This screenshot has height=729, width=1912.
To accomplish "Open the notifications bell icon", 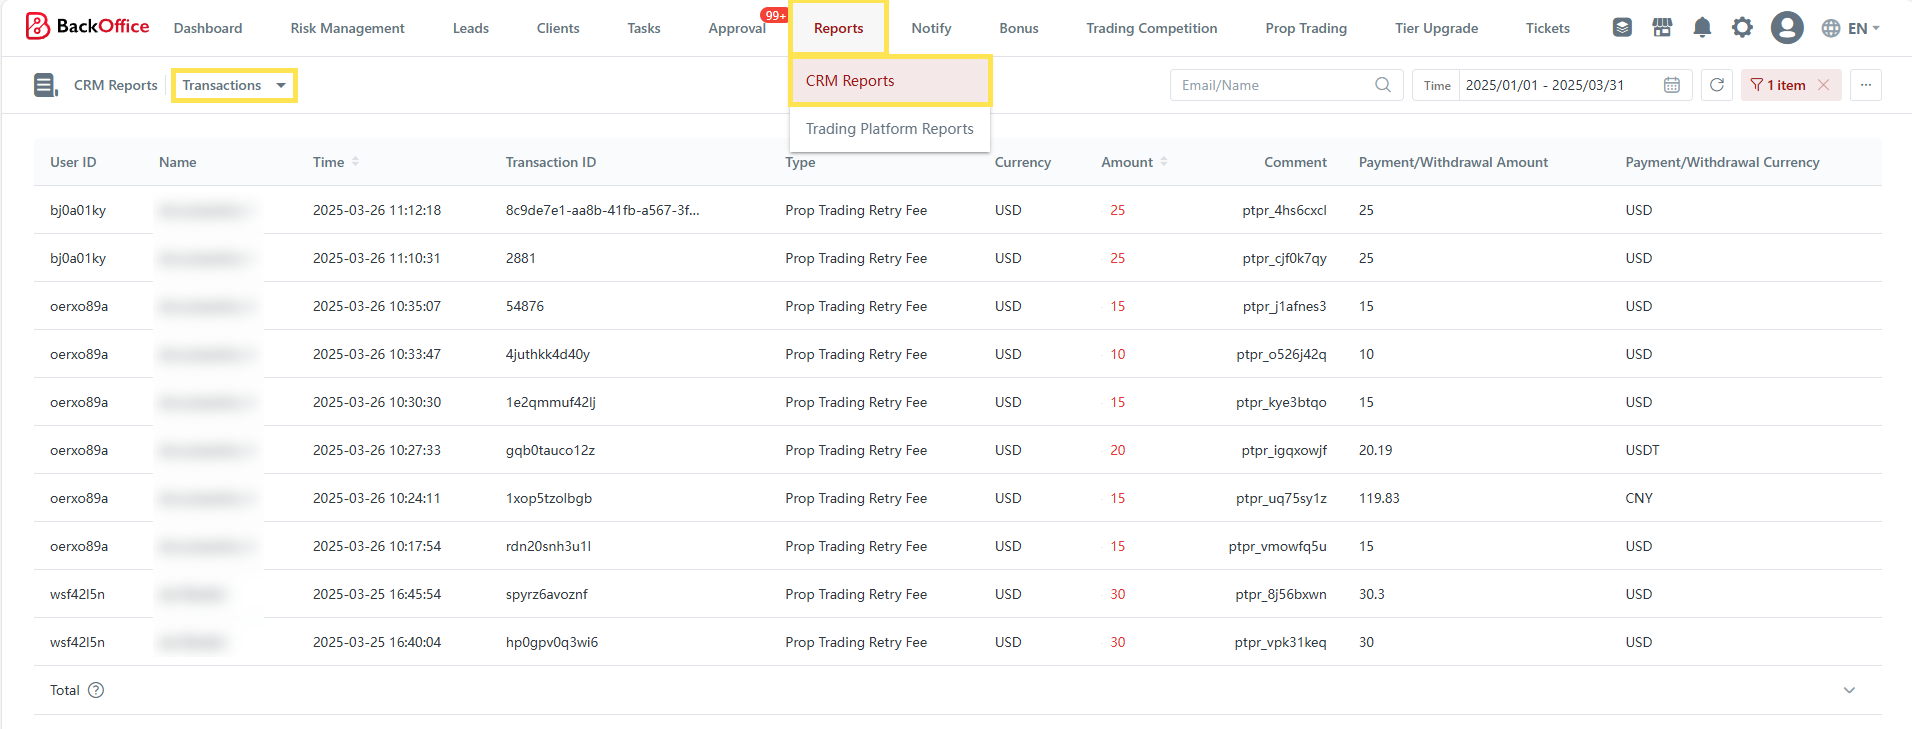I will click(x=1702, y=28).
